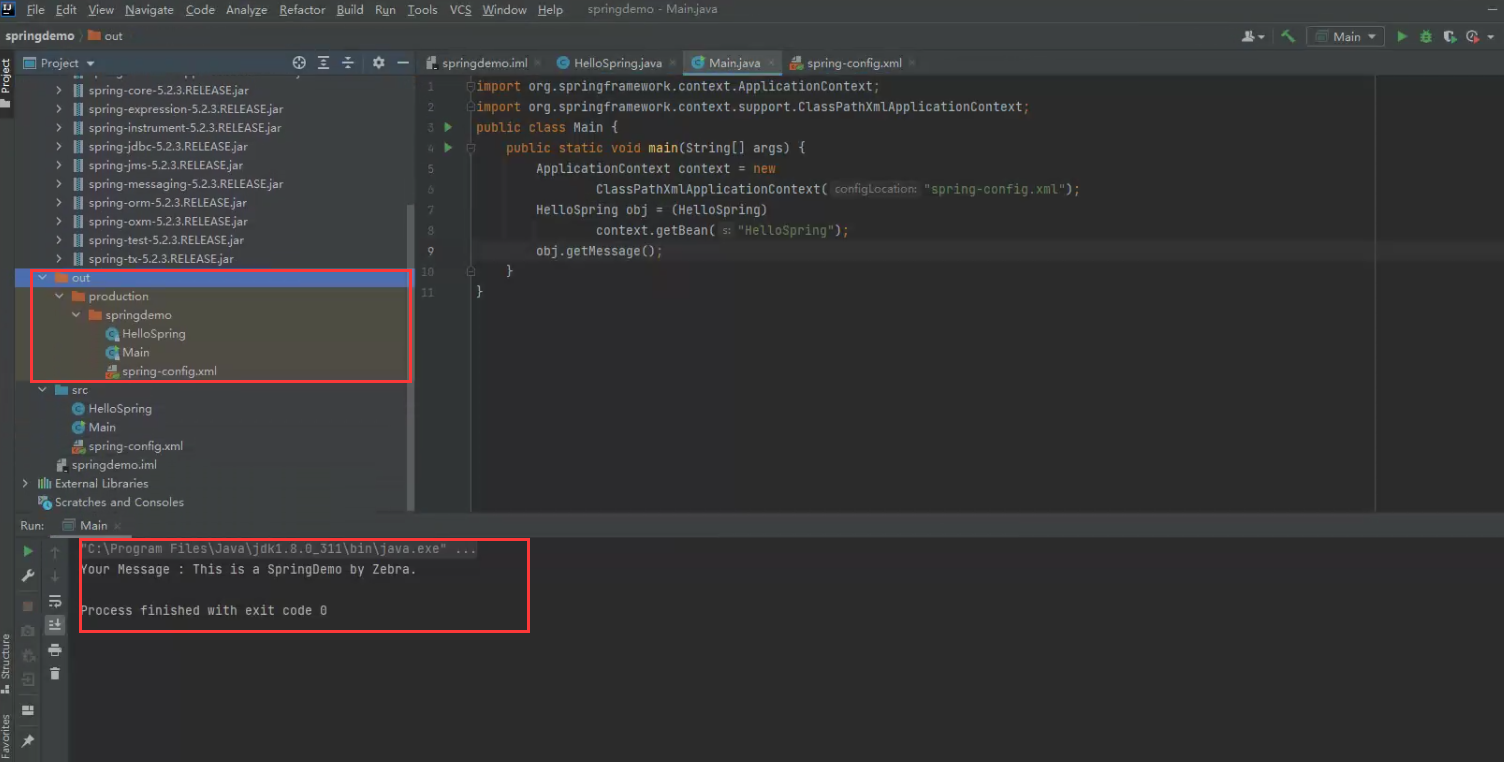Open the Project view dropdown
The width and height of the screenshot is (1504, 762).
click(59, 62)
